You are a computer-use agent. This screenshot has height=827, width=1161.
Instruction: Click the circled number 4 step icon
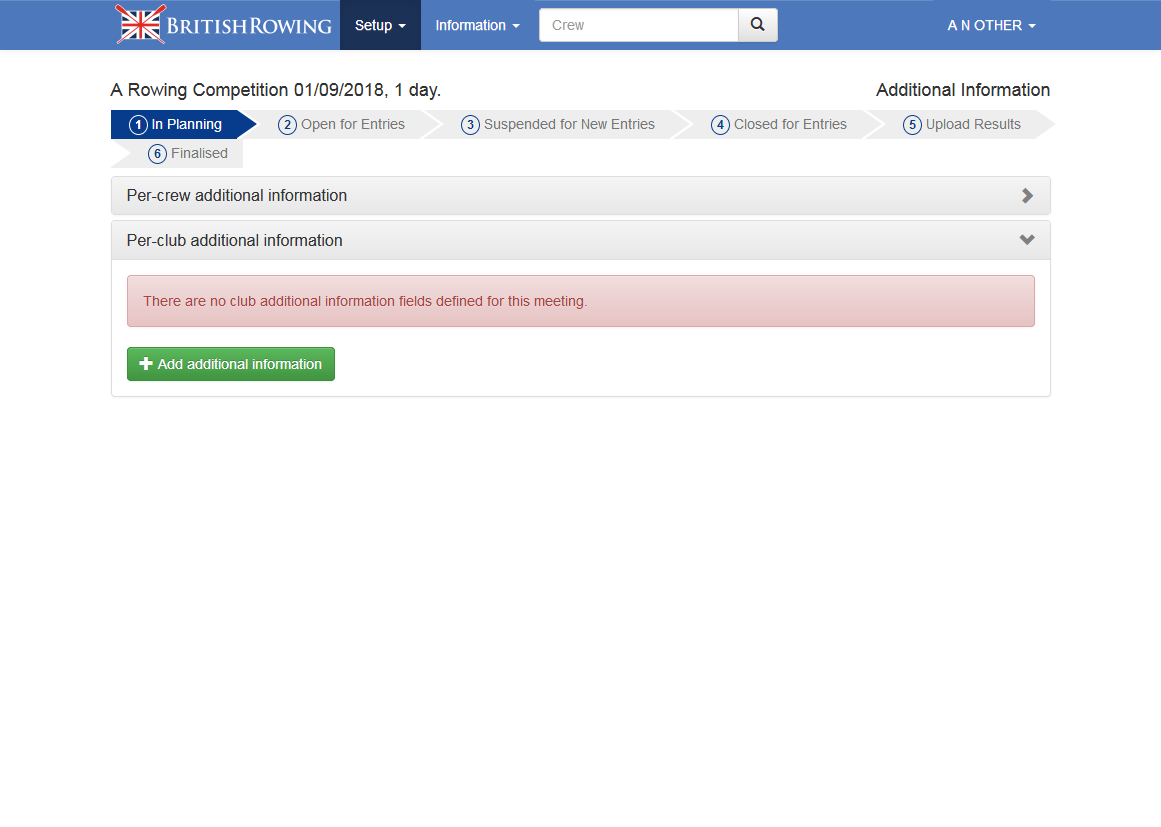tap(720, 125)
